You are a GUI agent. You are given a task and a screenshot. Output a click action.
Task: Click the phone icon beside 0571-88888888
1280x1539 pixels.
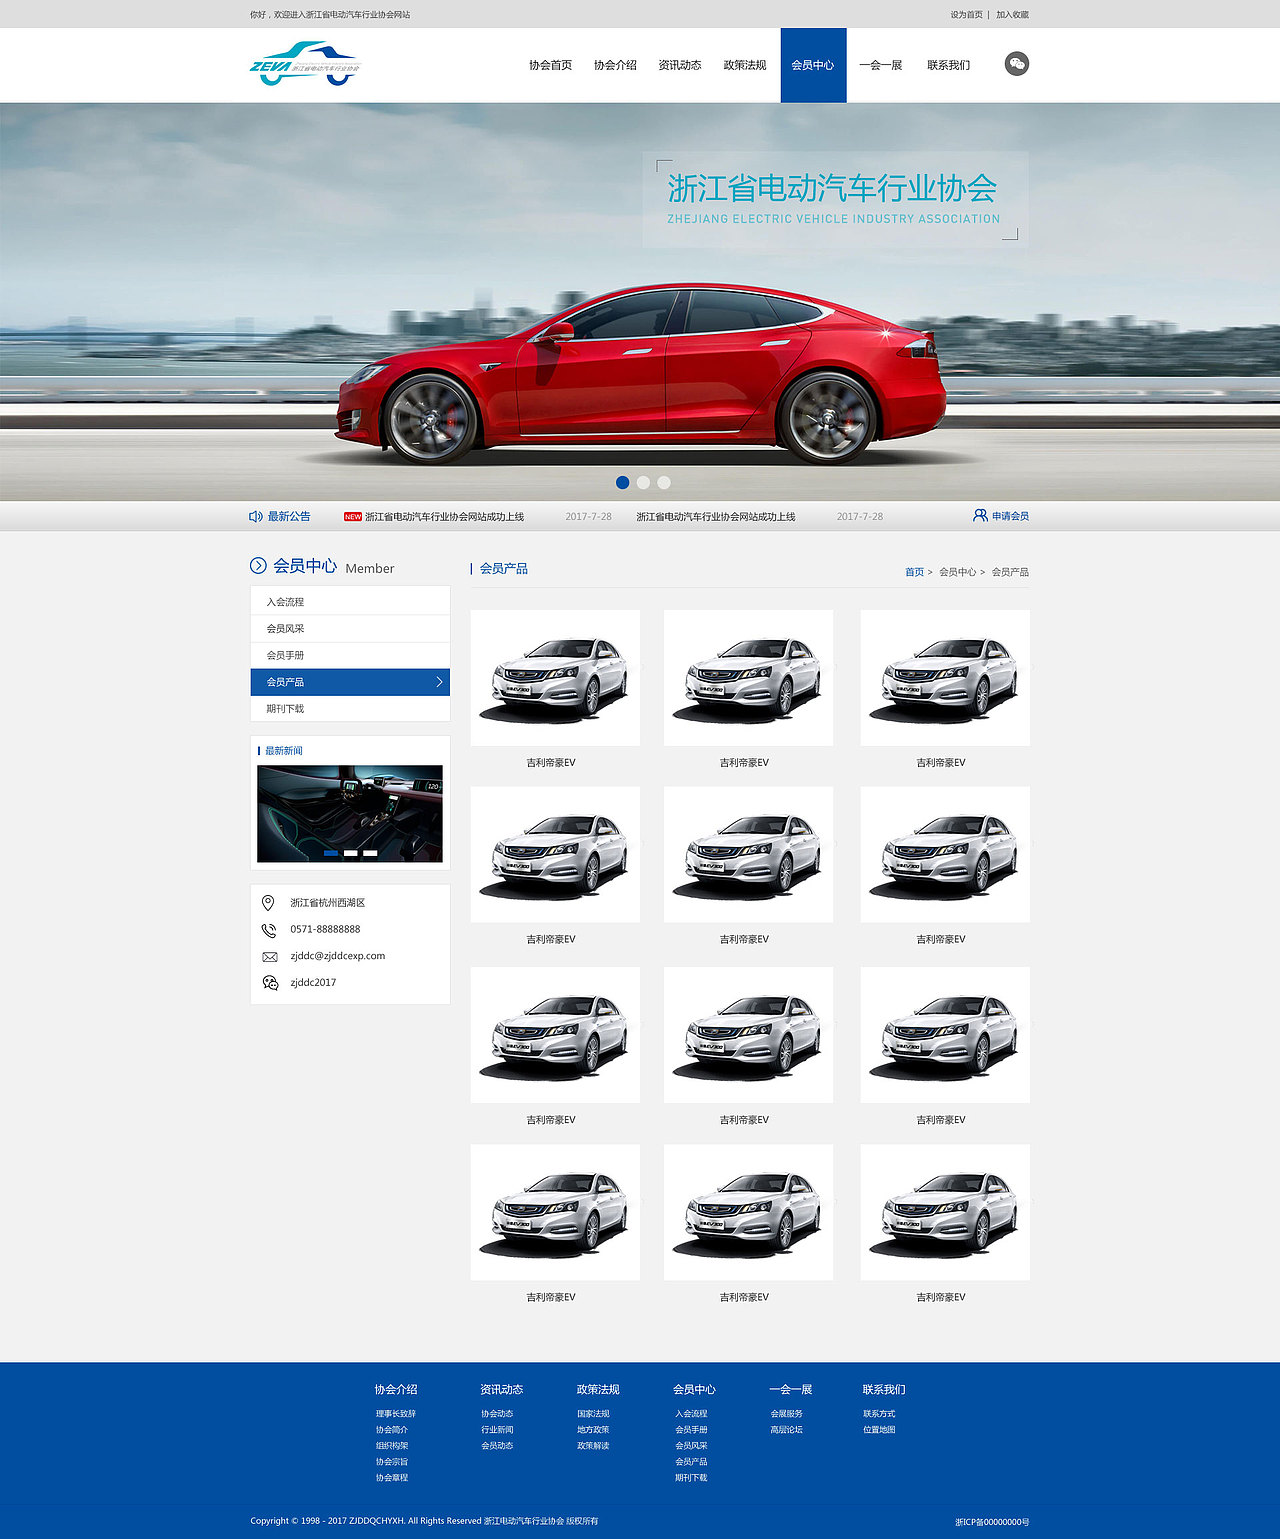pos(269,930)
